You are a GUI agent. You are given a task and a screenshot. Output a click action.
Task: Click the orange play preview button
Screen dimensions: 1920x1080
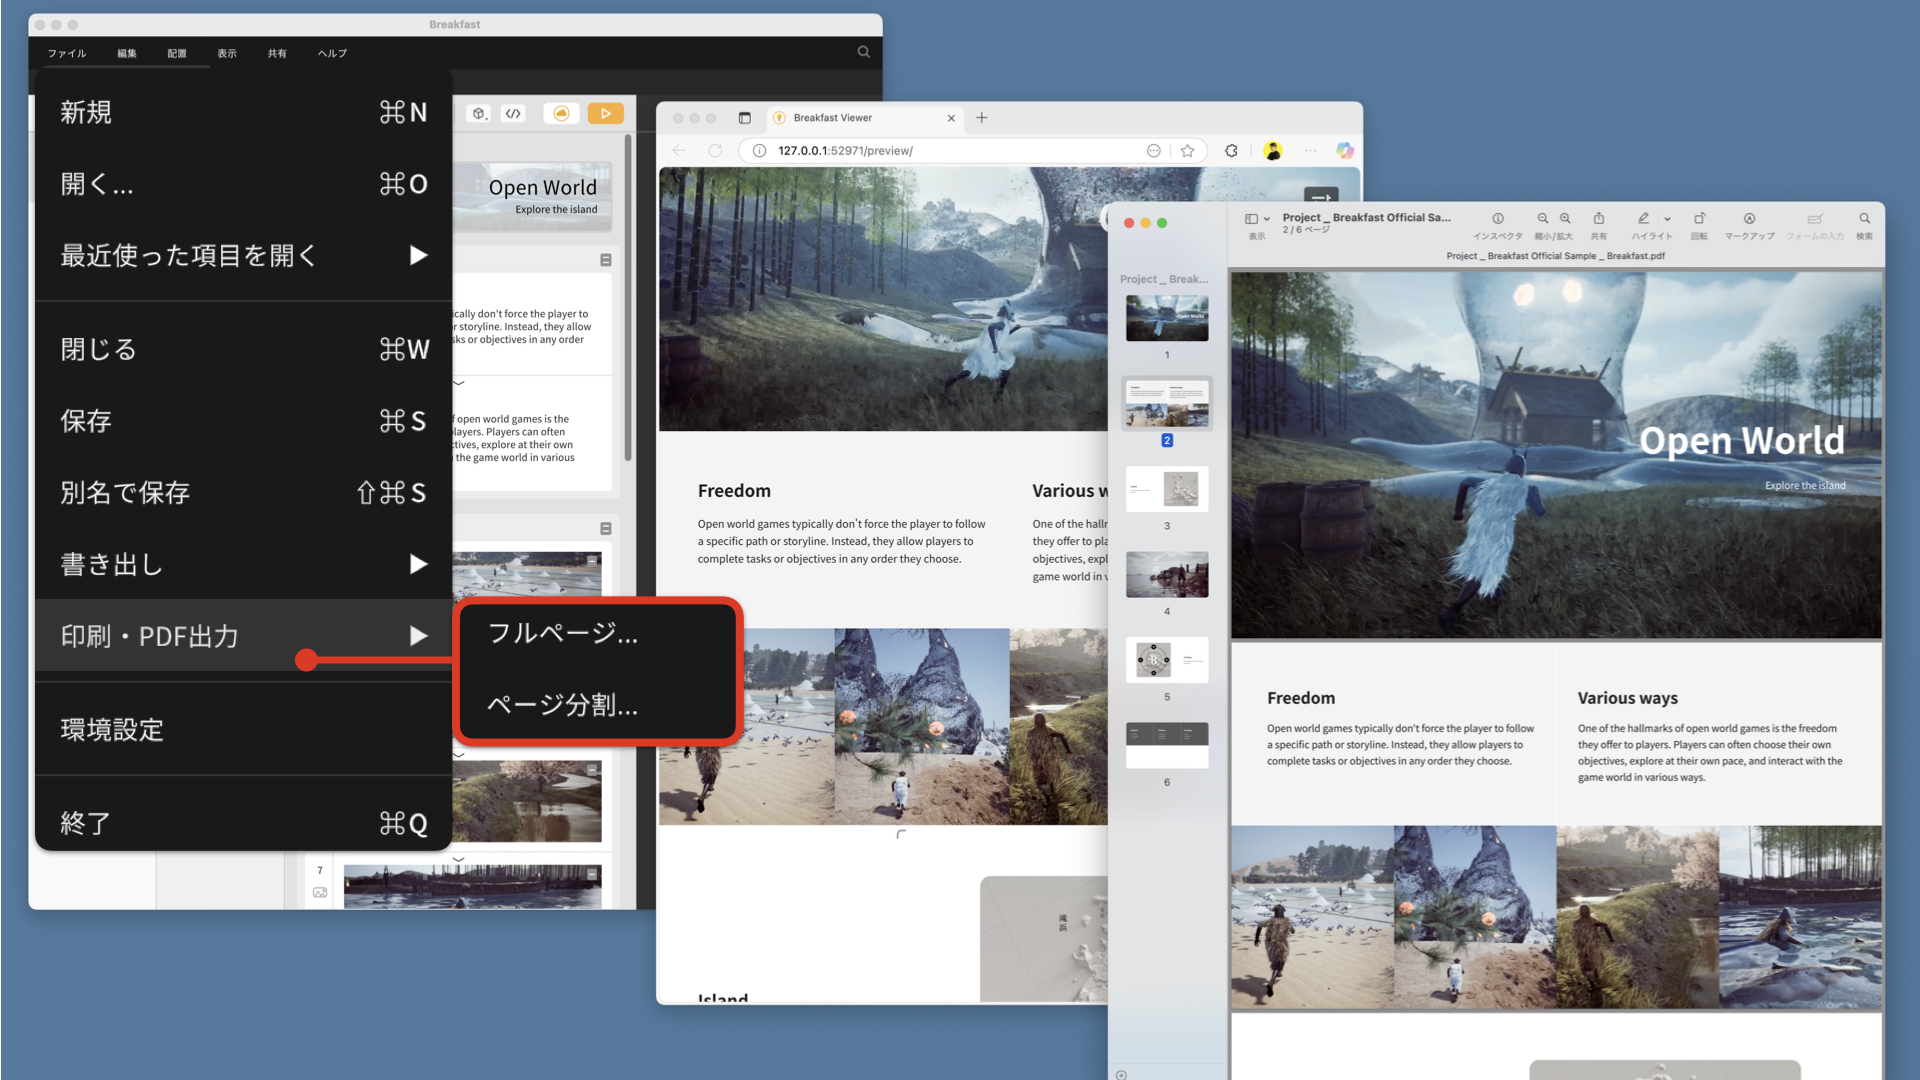point(605,113)
